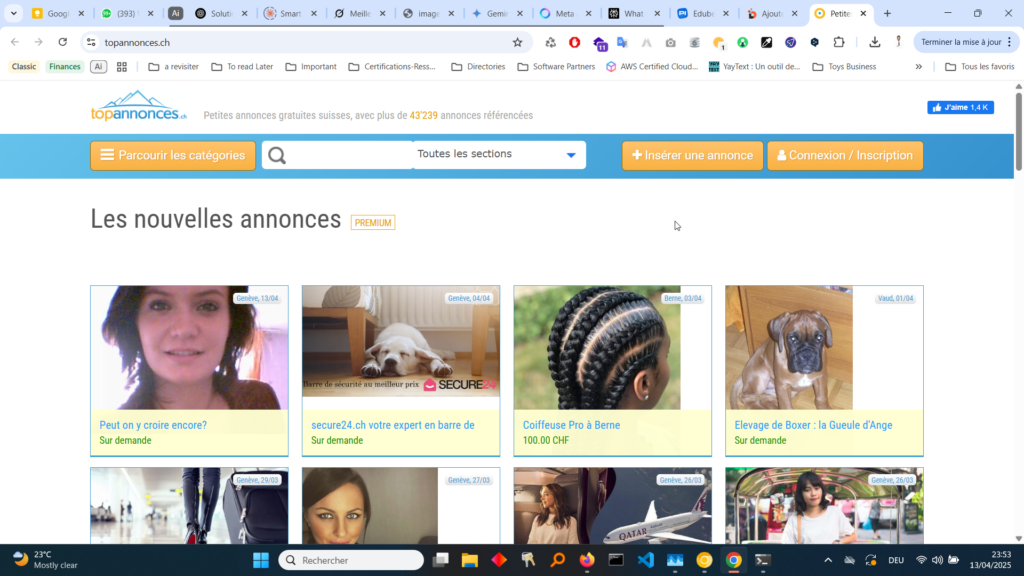Click the camera screenshot extension icon
This screenshot has width=1024, height=576.
(x=671, y=42)
